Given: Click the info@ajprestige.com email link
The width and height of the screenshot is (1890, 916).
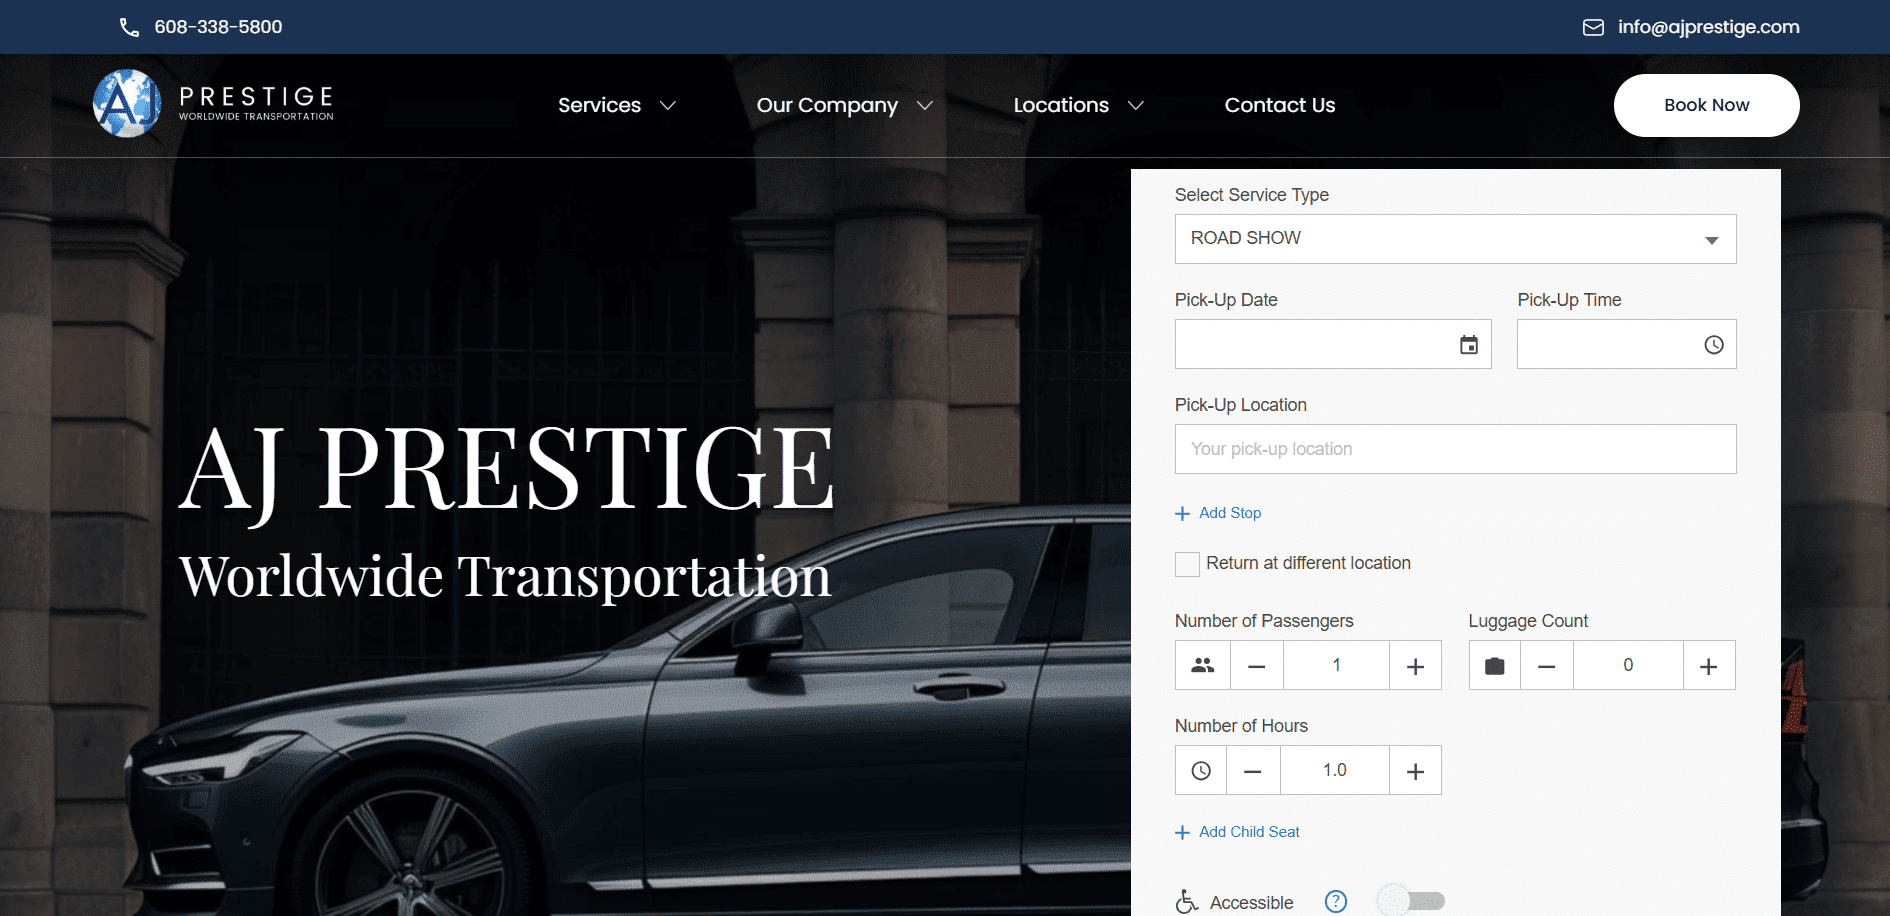Looking at the screenshot, I should coord(1707,27).
